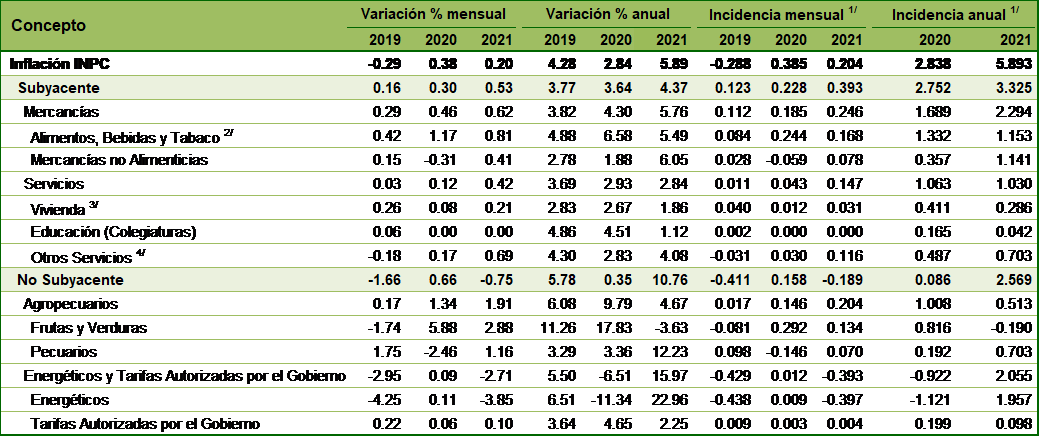
Task: Select the No Subyacente row label
Action: (x=69, y=279)
